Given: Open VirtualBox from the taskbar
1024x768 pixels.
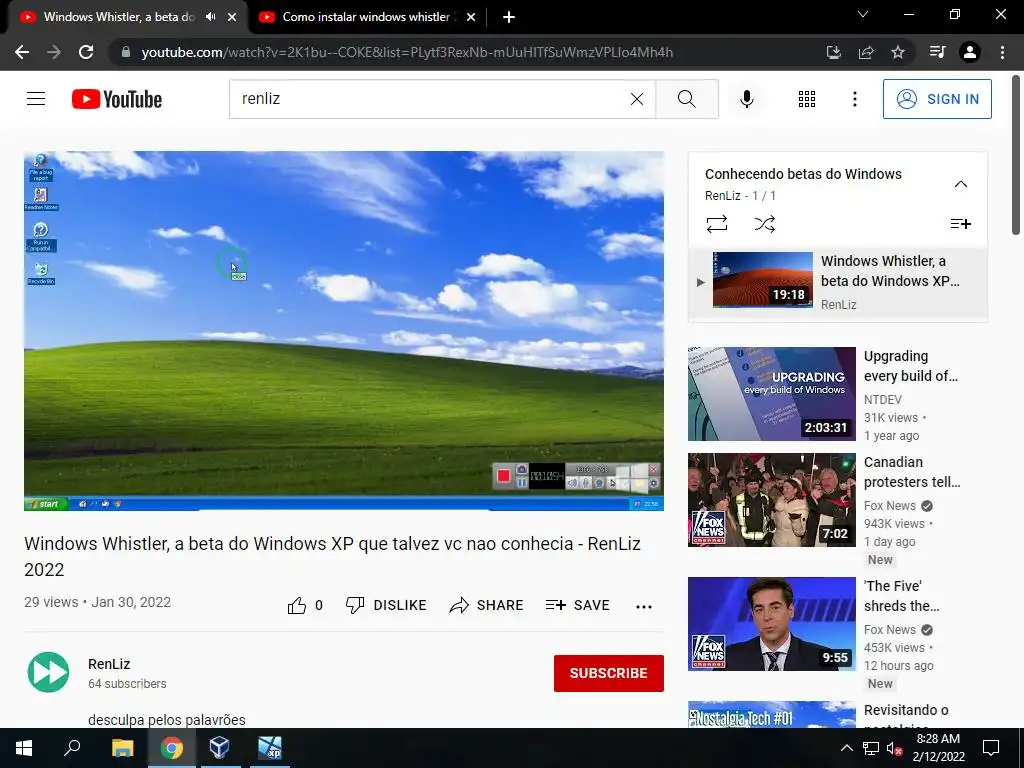Looking at the screenshot, I should pos(219,748).
